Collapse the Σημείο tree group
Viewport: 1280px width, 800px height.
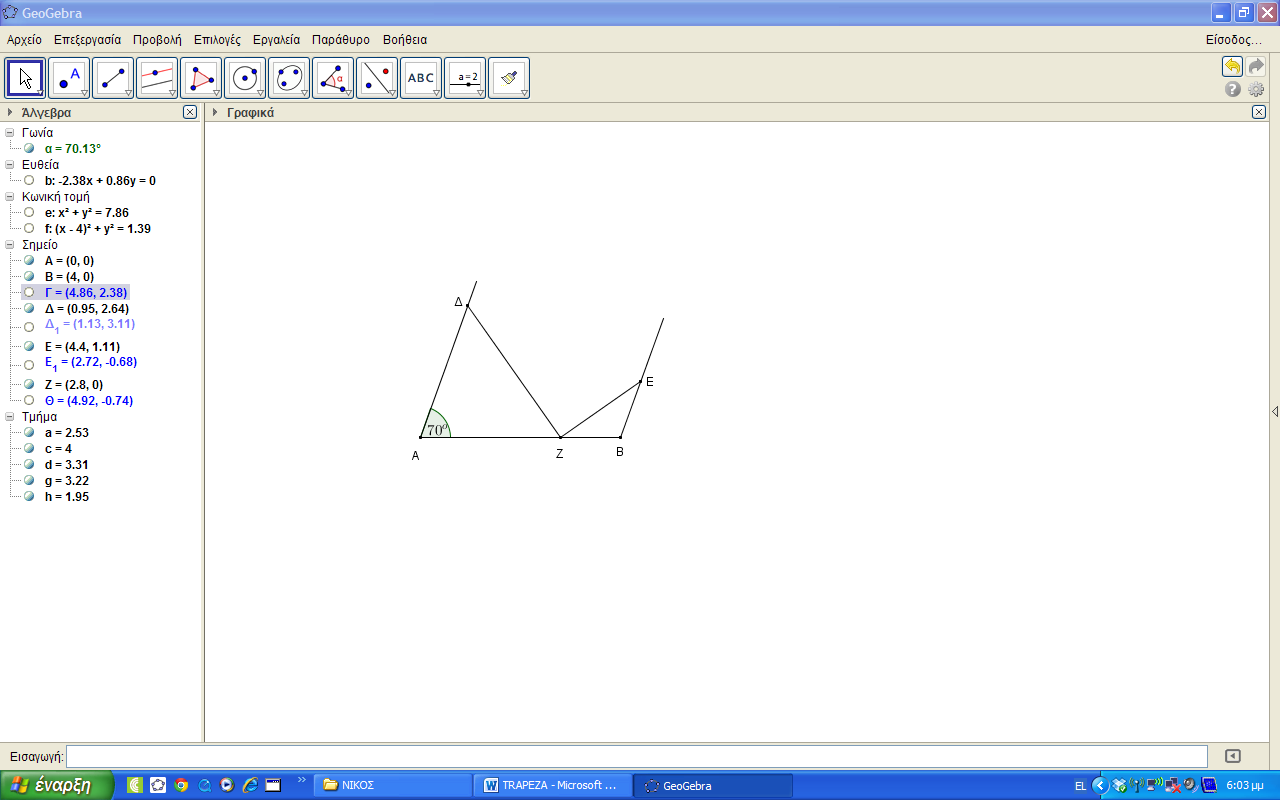click(x=10, y=244)
